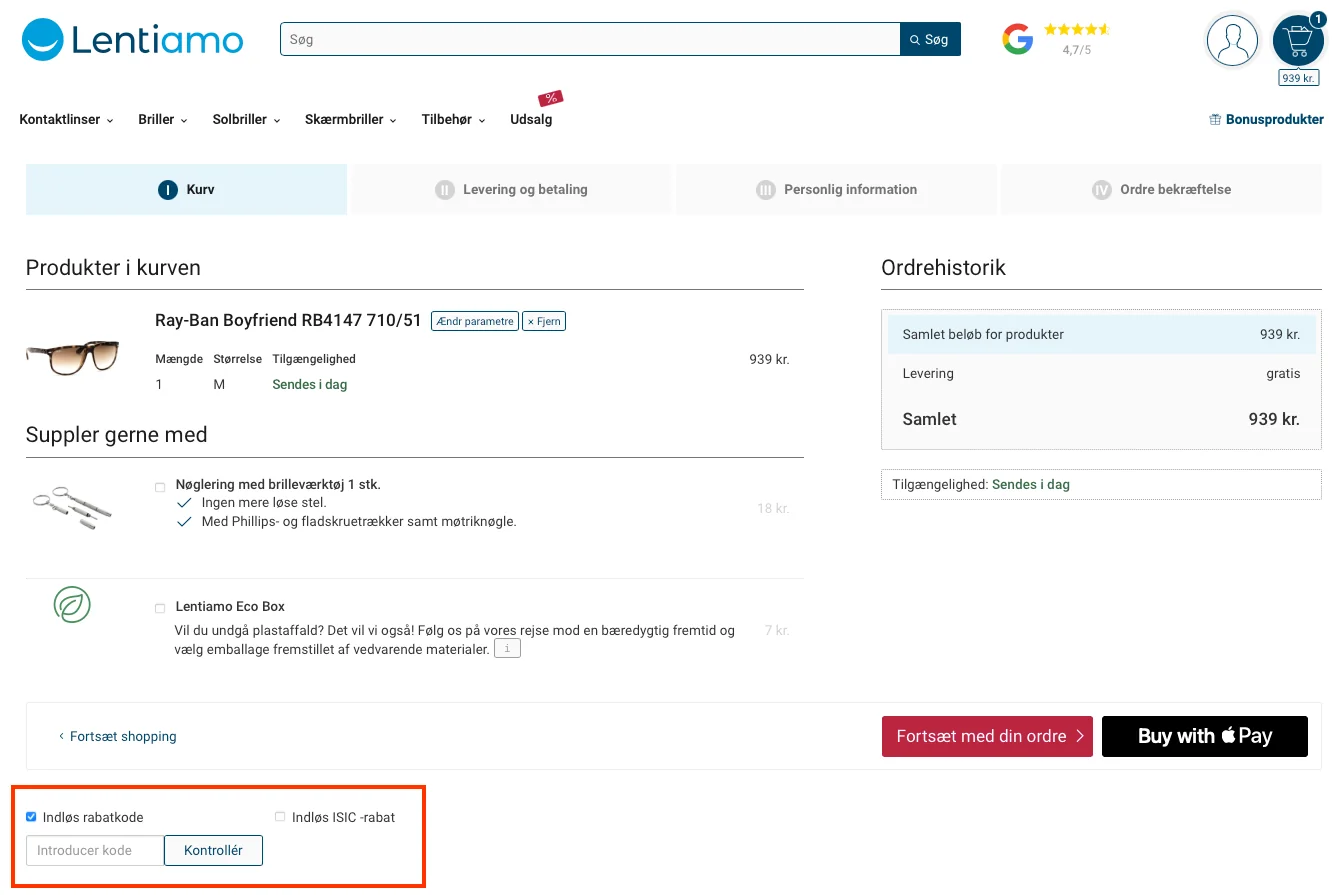The image size is (1341, 895).
Task: Click the Udsalg percent sale tag
Action: tap(550, 98)
